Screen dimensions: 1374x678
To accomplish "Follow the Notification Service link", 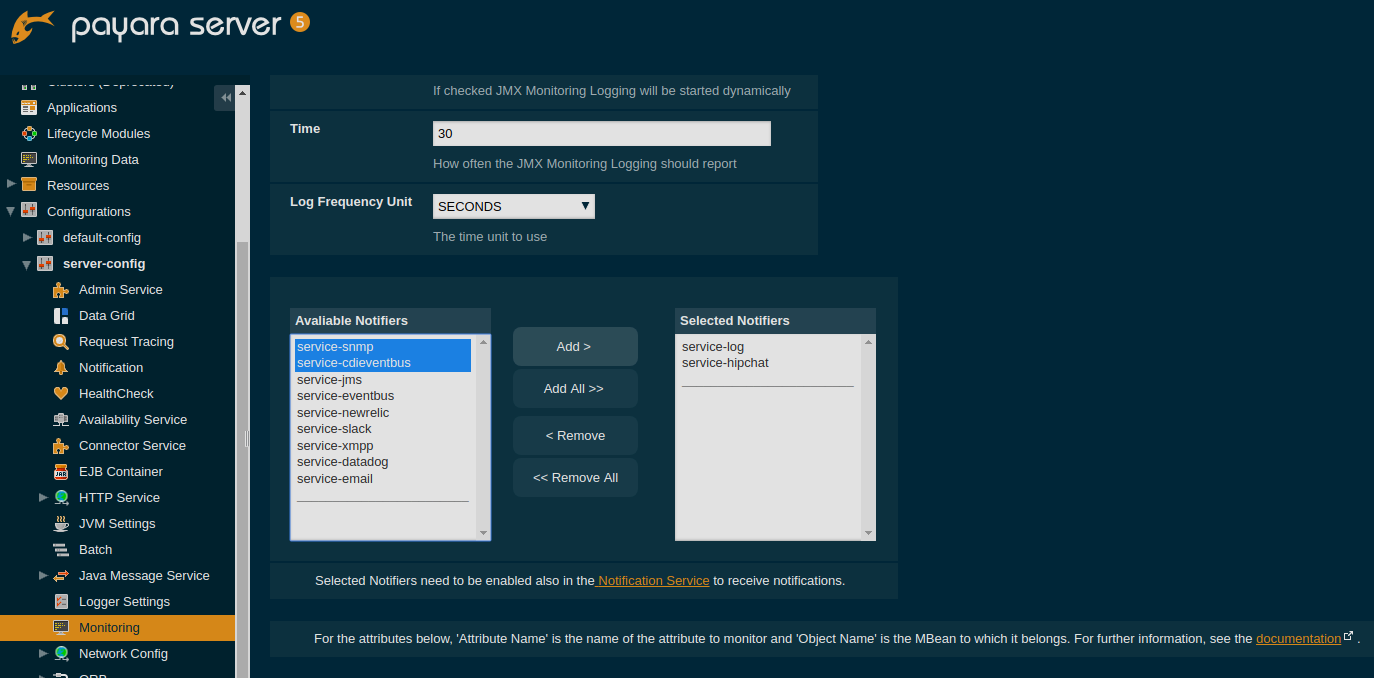I will 654,580.
